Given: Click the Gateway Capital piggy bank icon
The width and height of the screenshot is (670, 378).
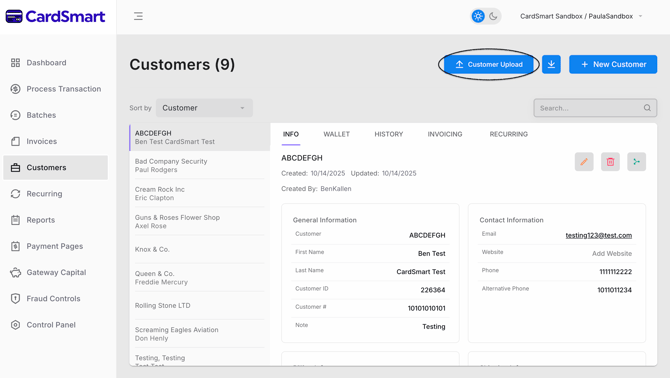Looking at the screenshot, I should pyautogui.click(x=15, y=273).
